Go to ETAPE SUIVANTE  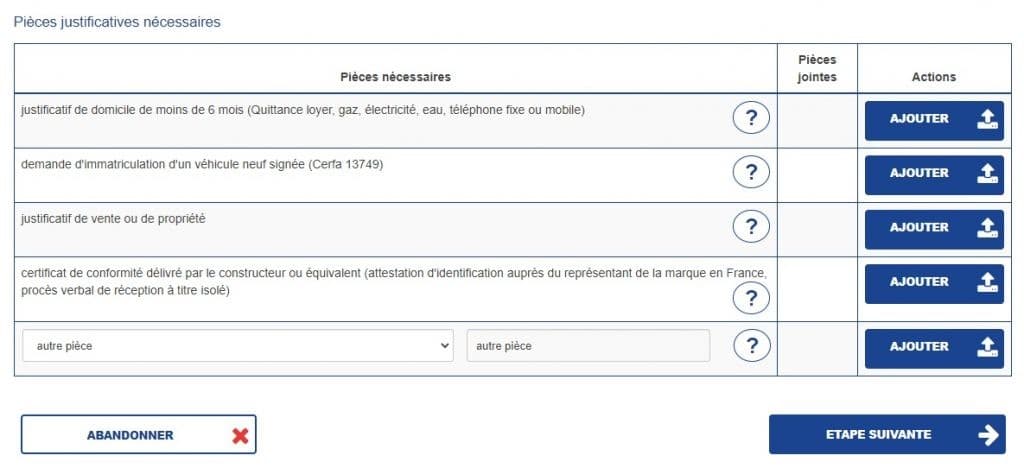pyautogui.click(x=887, y=434)
